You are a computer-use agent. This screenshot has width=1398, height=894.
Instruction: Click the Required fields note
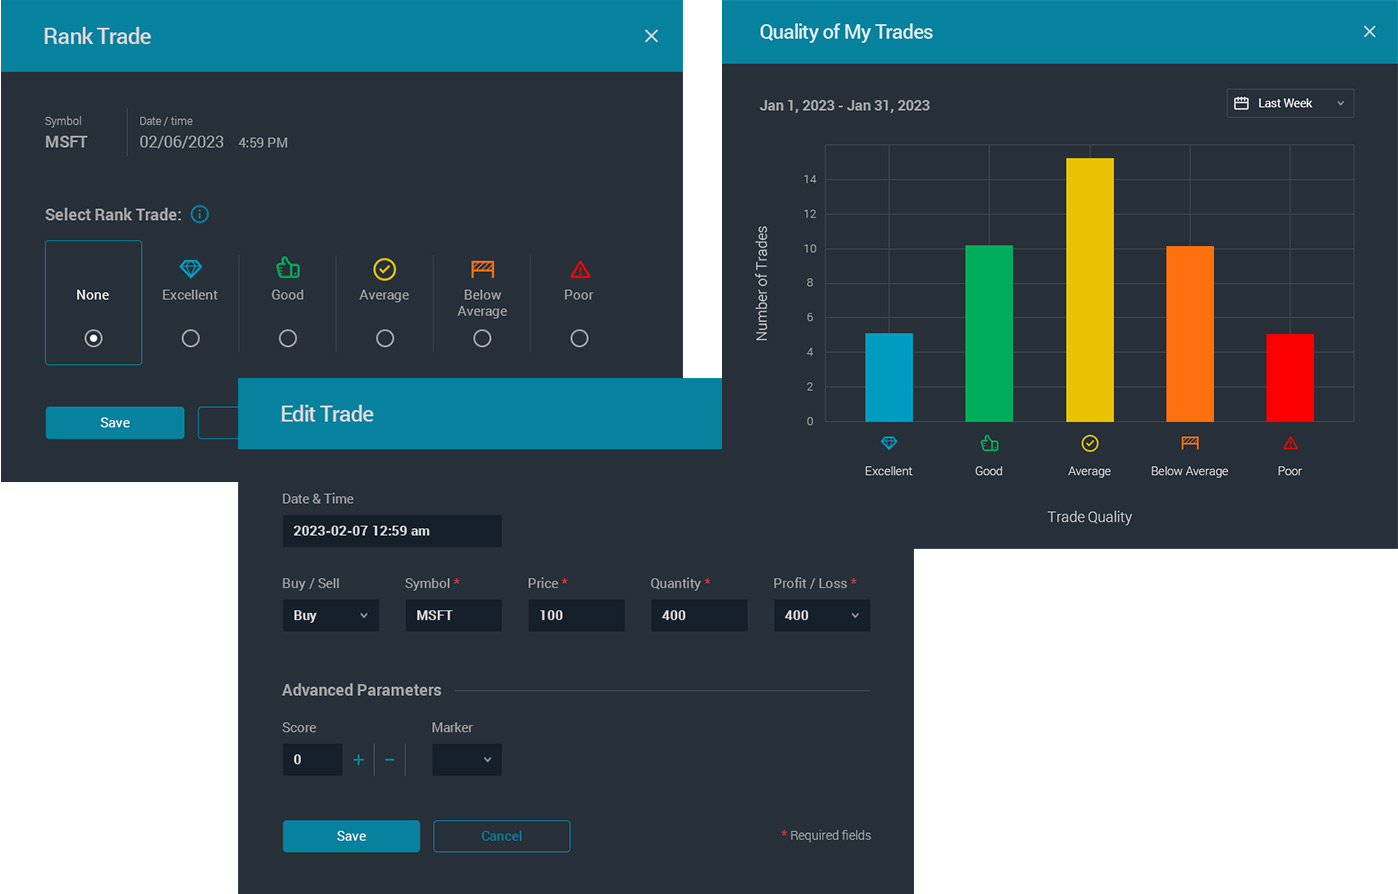click(x=826, y=835)
